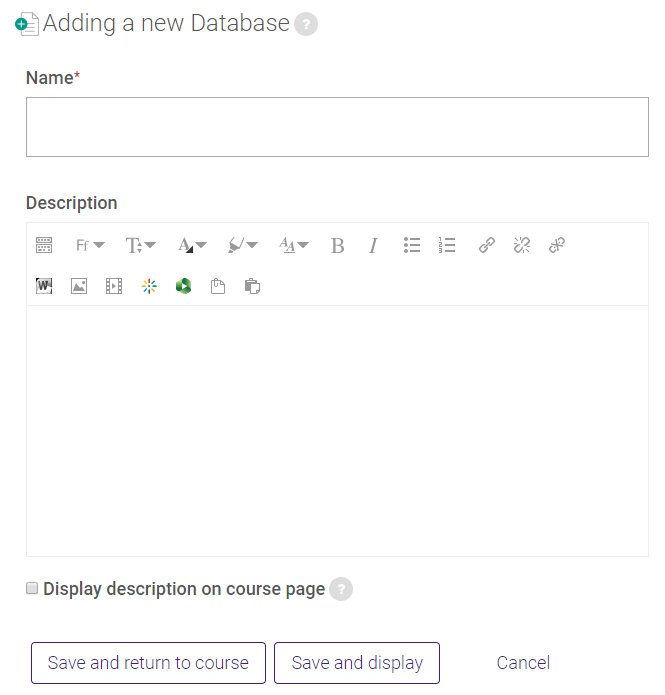Open the font family dropdown
665x695 pixels.
(x=90, y=245)
